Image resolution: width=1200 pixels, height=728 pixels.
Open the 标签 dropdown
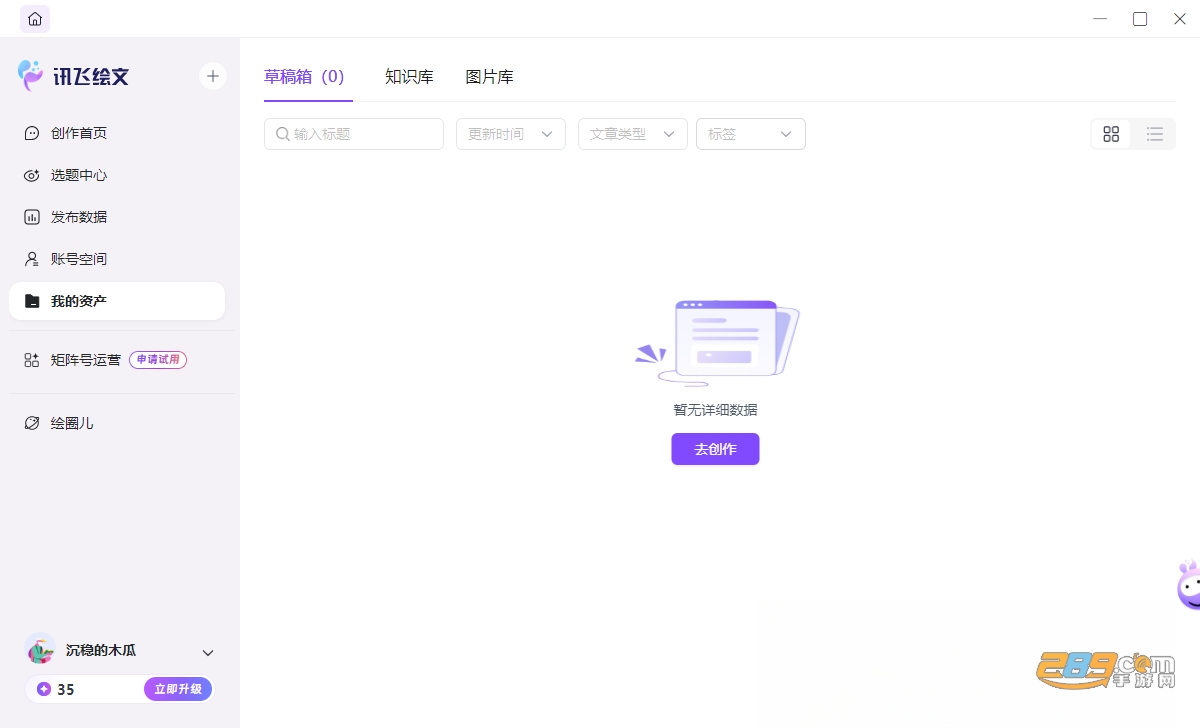click(x=751, y=134)
